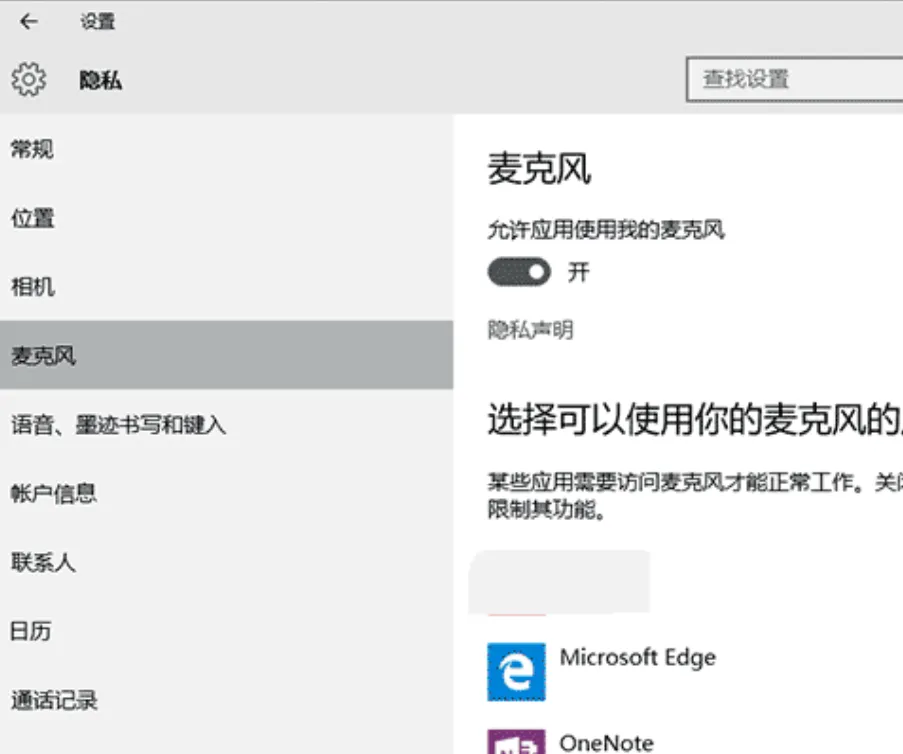Select 位置 in the privacy sidebar
903x754 pixels.
(x=29, y=217)
